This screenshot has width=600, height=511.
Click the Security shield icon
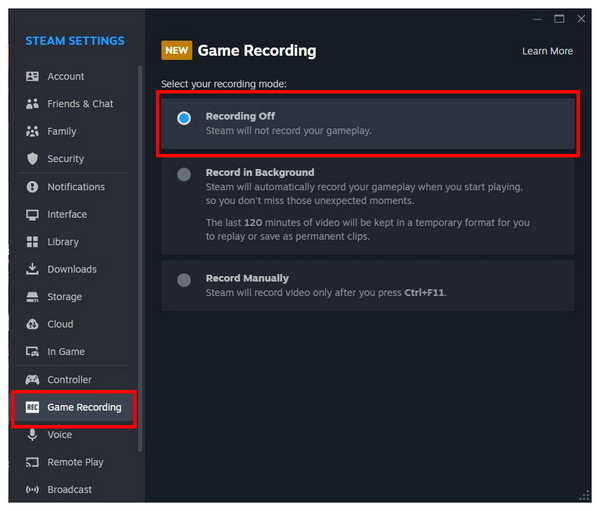(33, 158)
